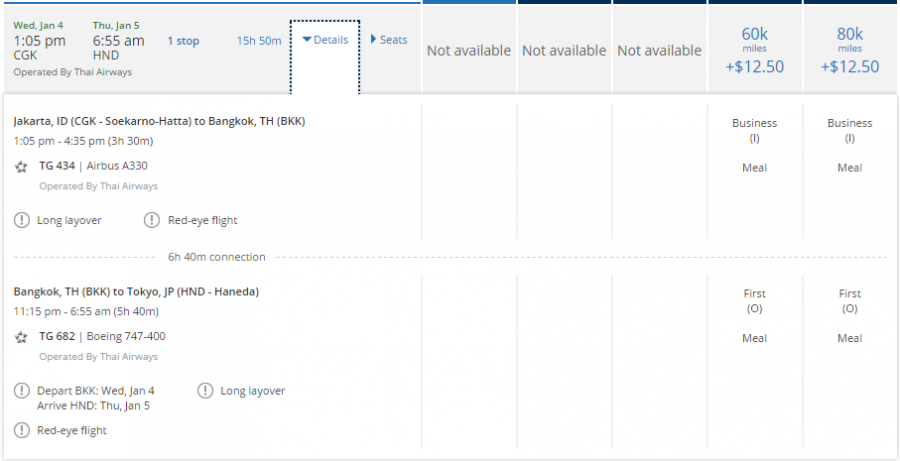Click the Depart BKK date alert icon
Screen dimensions: 900x461
pyautogui.click(x=22, y=391)
